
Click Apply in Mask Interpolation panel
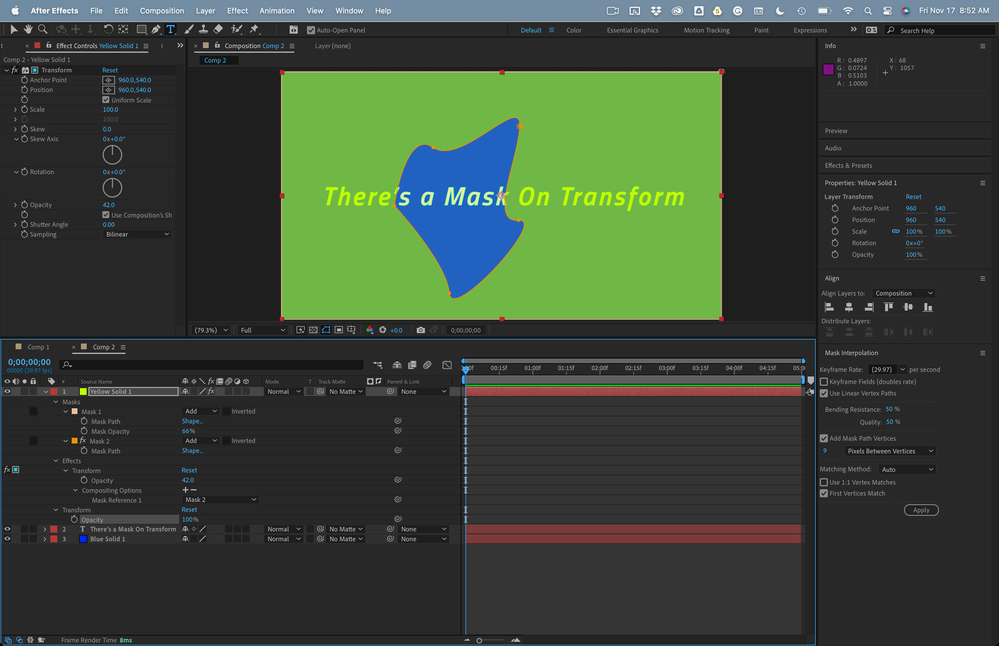pyautogui.click(x=921, y=510)
